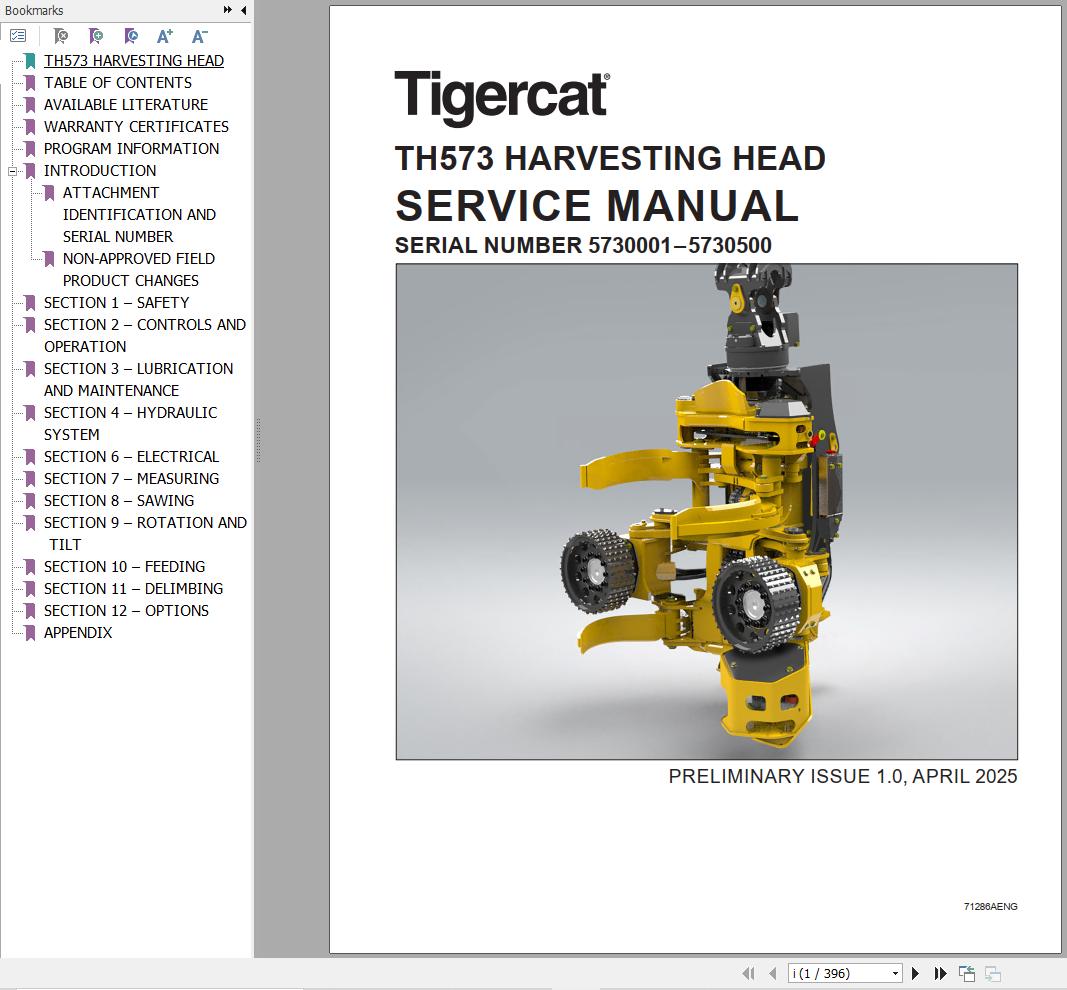Click the new bookmark icon
This screenshot has height=990, width=1067.
point(96,35)
